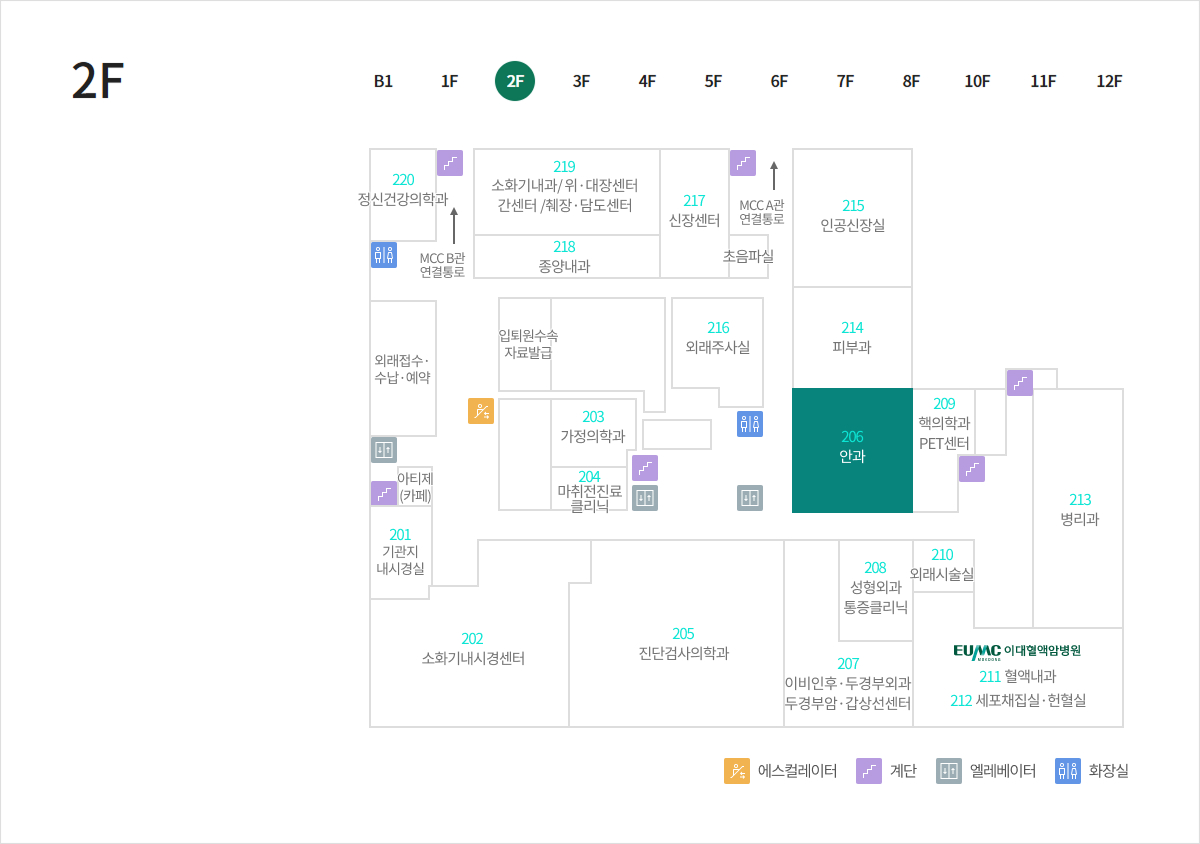Click the stairs icon below 핵의학과 PET센터
Image resolution: width=1200 pixels, height=844 pixels.
click(x=972, y=469)
